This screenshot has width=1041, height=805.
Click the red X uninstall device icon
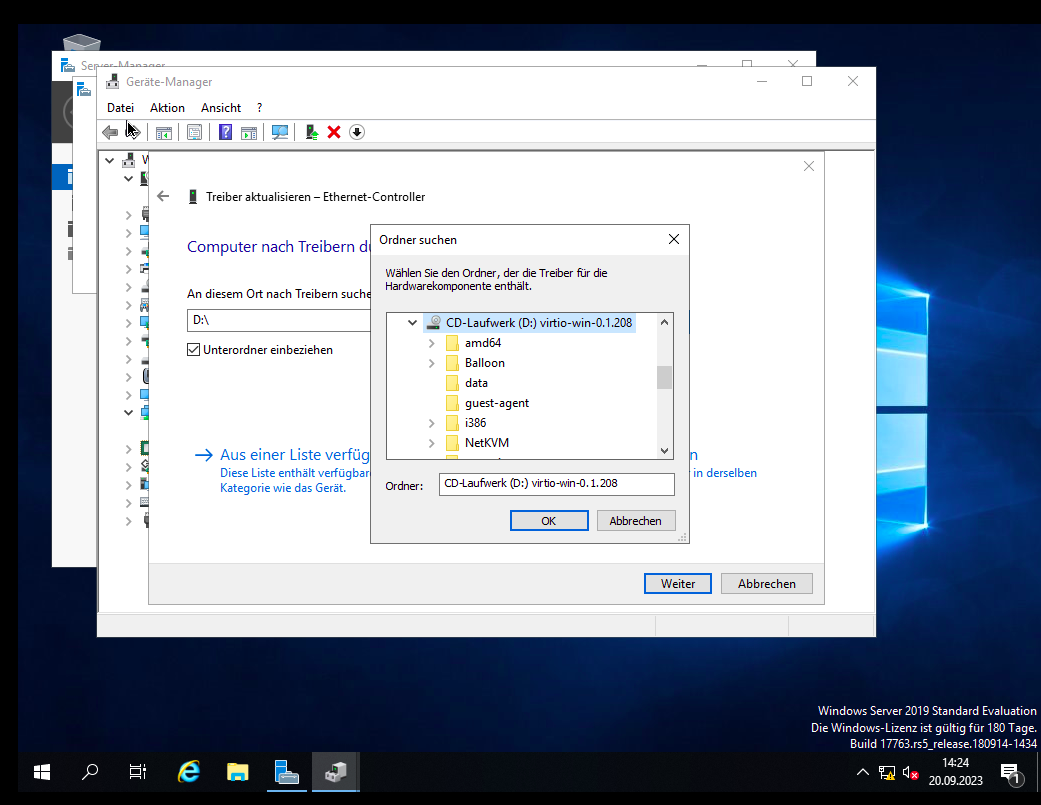[x=334, y=132]
